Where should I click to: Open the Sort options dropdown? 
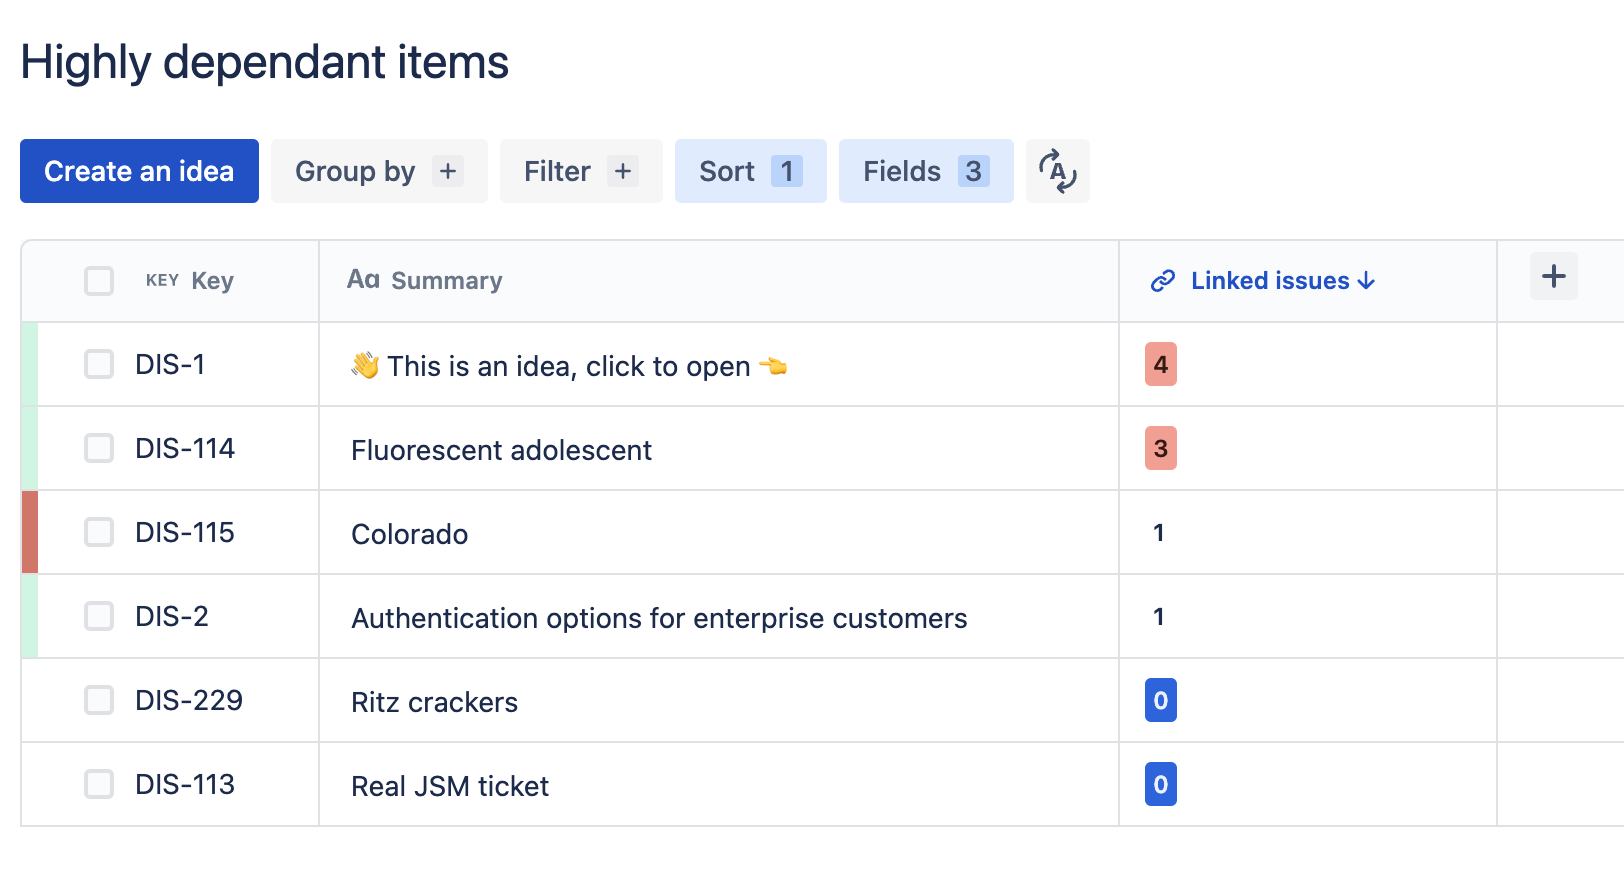[727, 171]
